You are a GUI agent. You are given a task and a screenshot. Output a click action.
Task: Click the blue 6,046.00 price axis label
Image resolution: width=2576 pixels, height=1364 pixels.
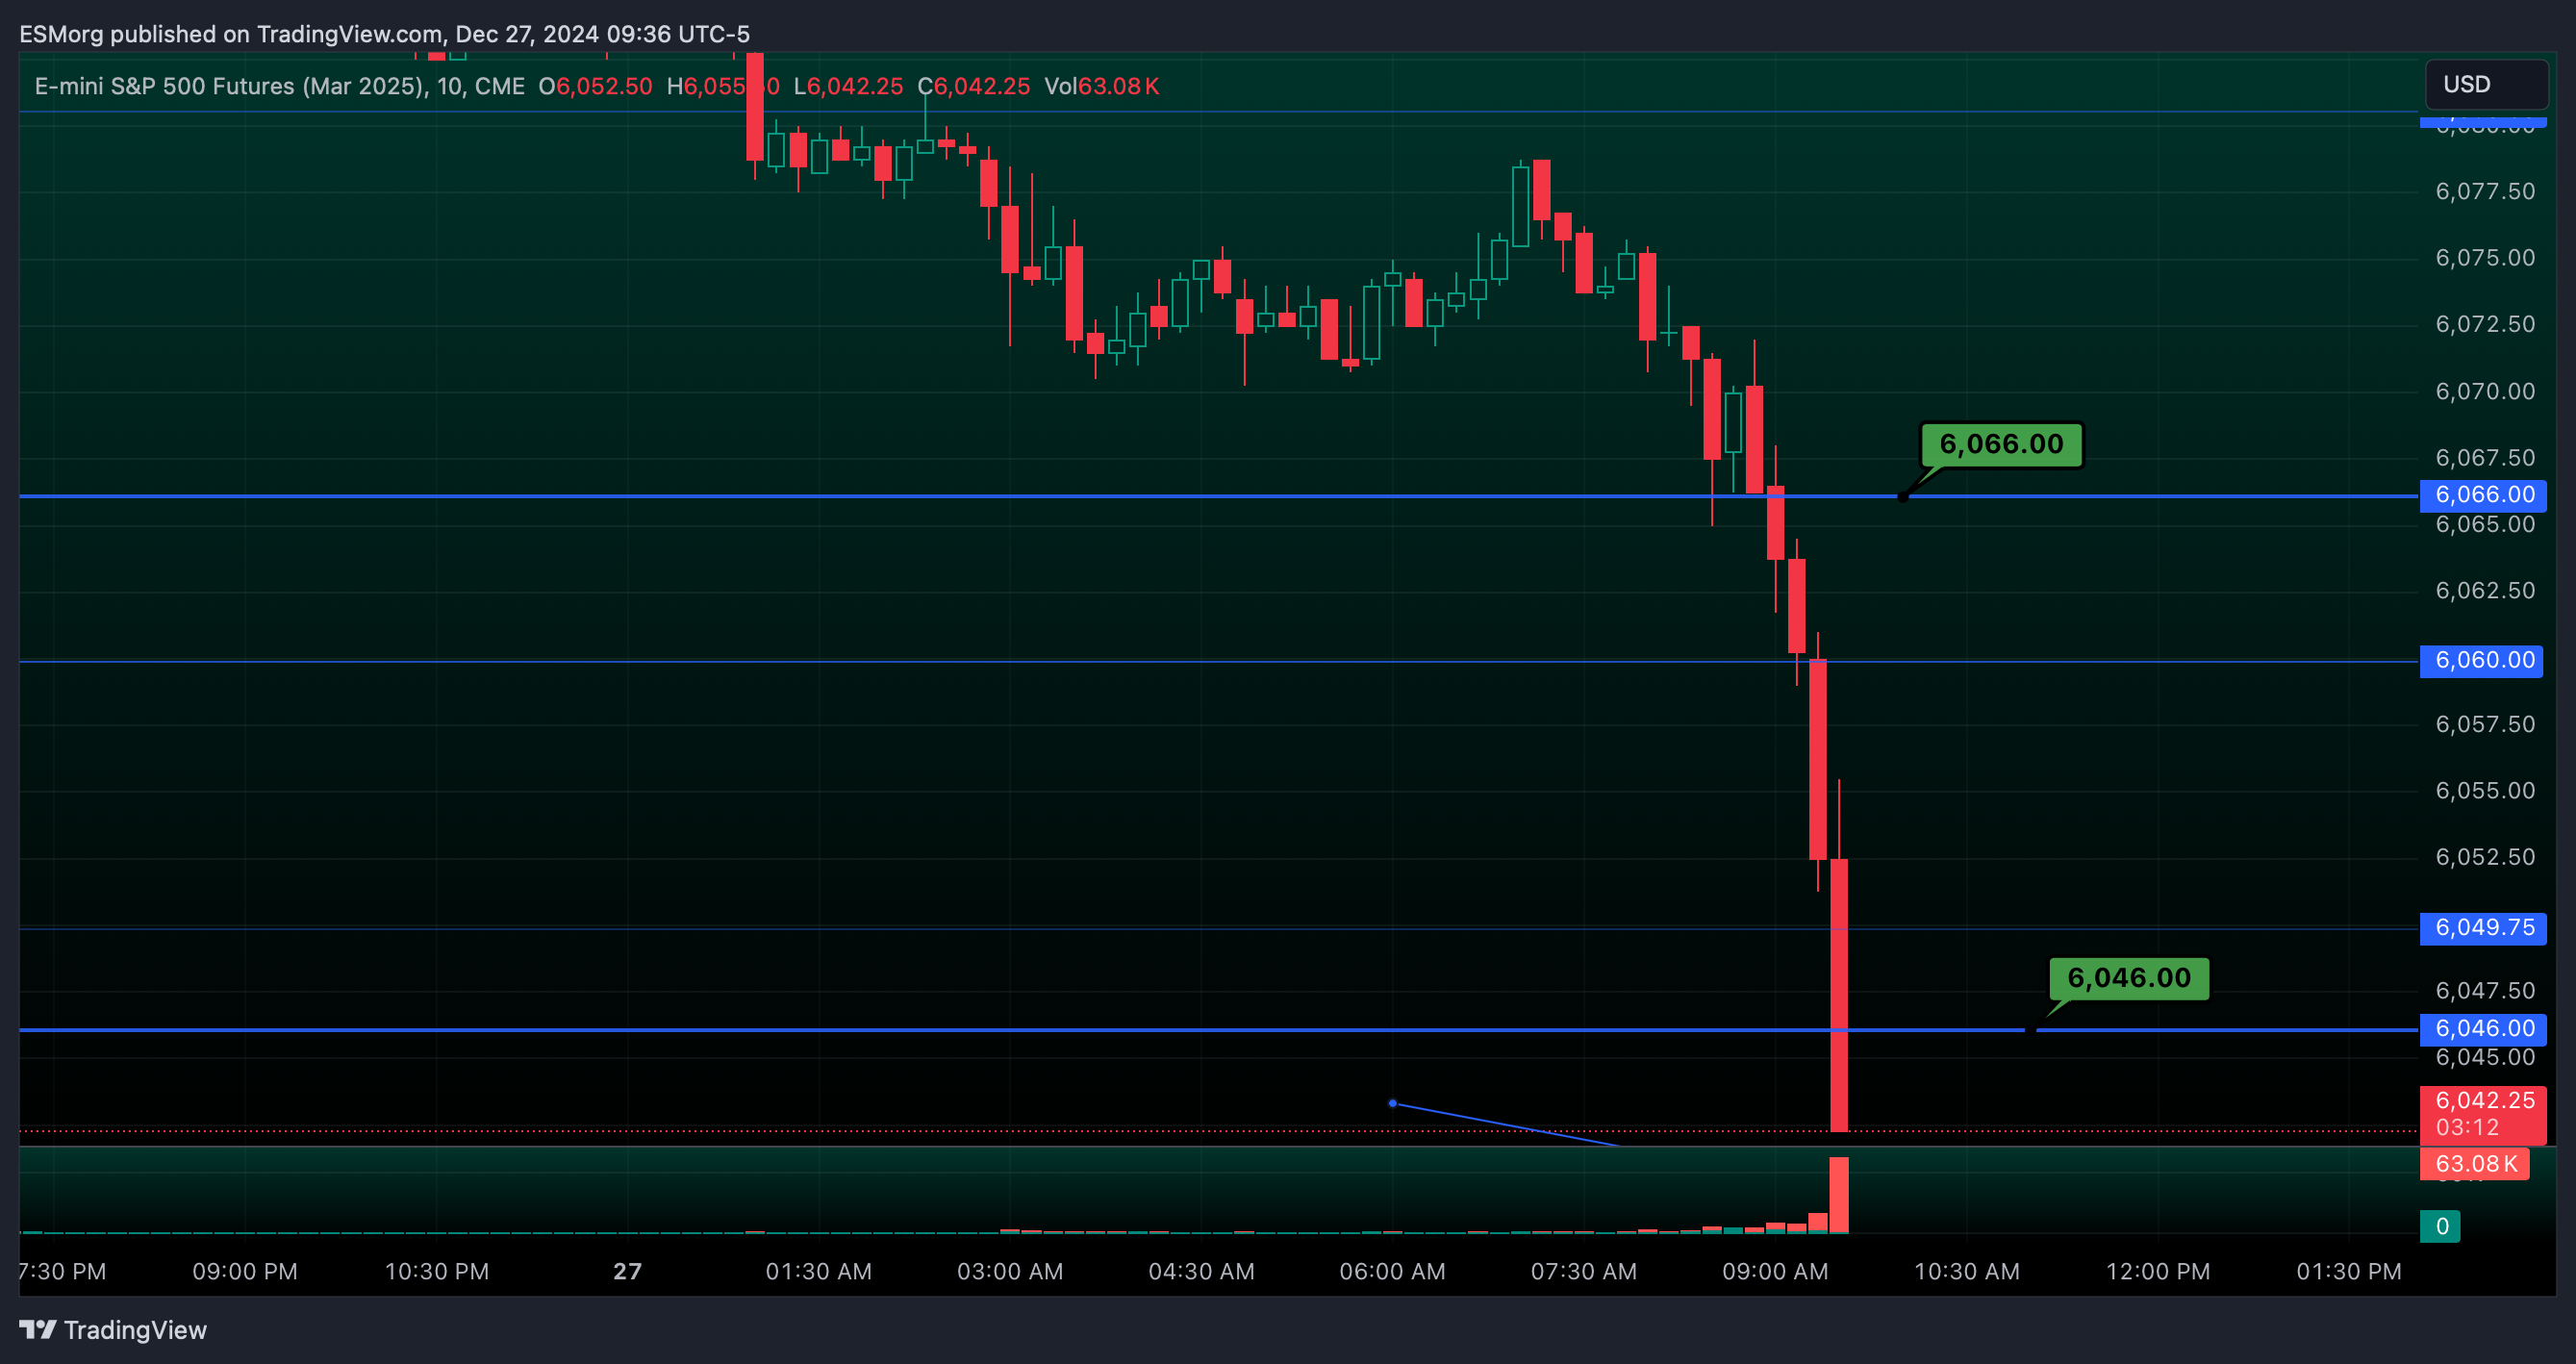coord(2484,1029)
